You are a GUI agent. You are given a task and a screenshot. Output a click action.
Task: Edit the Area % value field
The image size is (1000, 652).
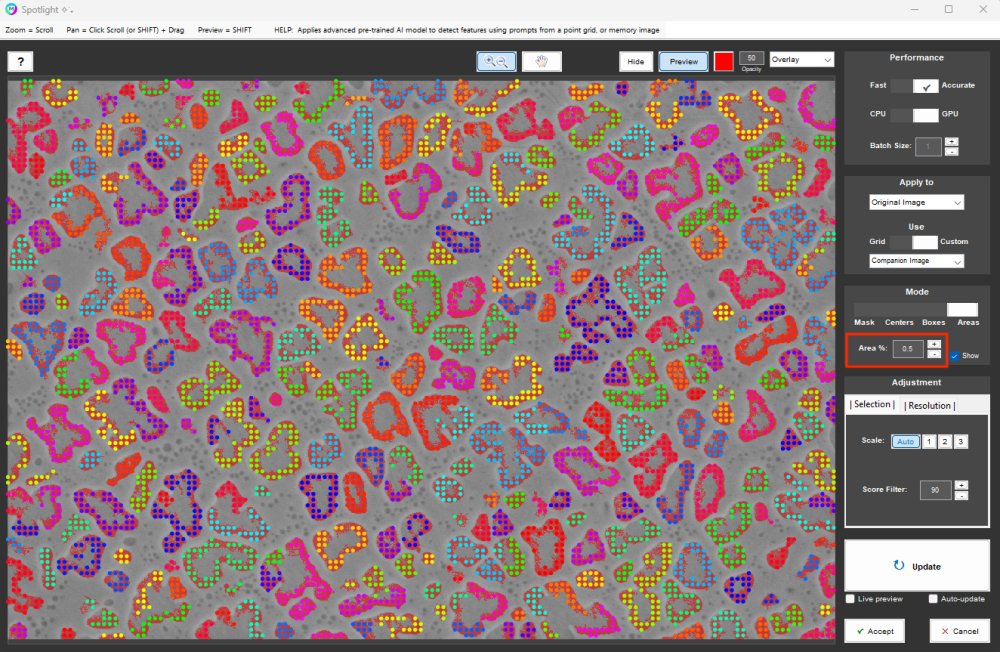(x=908, y=349)
